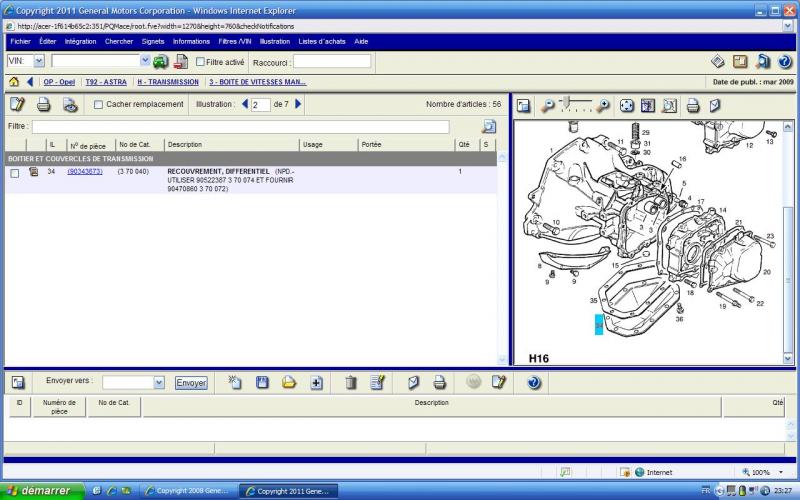
Task: Open the zoom level 100% dropdown
Action: (781, 472)
